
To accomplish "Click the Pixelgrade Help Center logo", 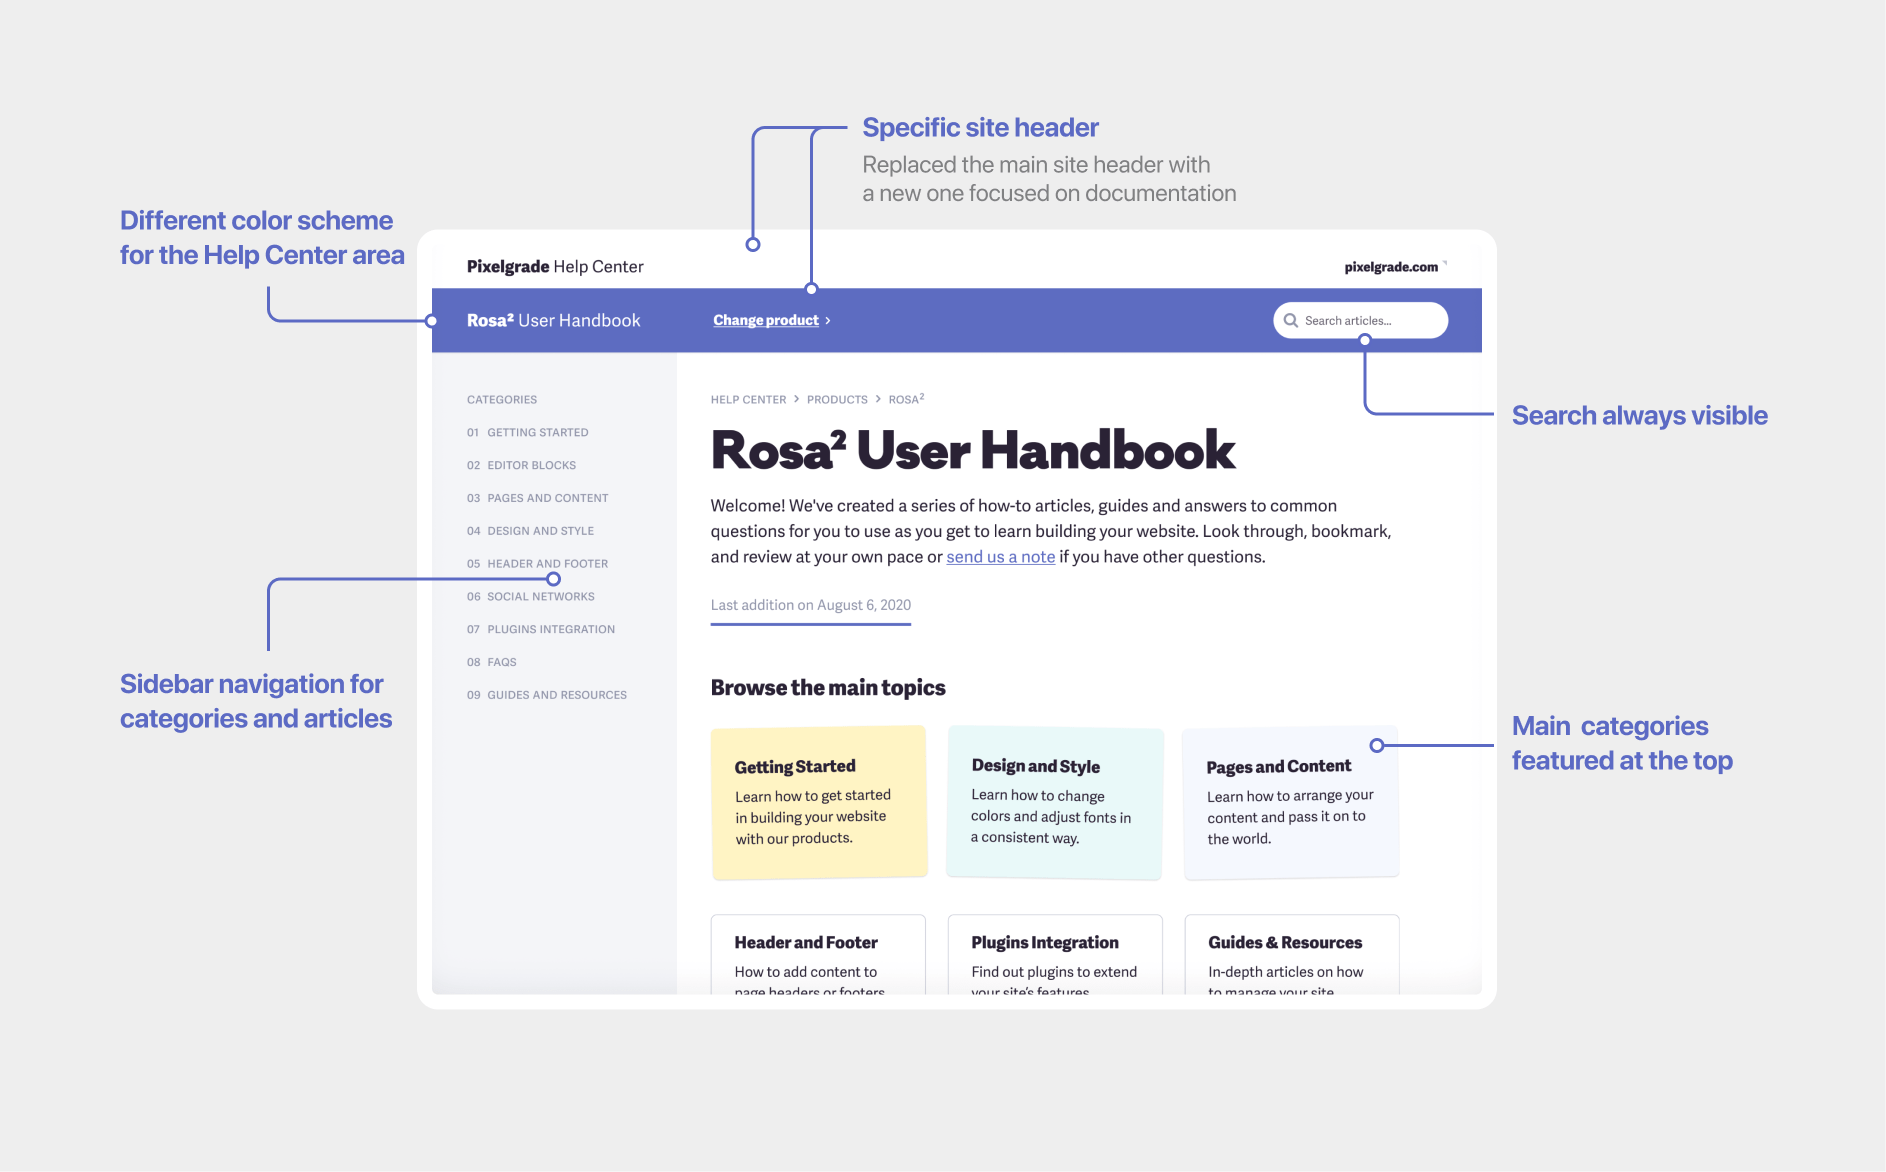I will pyautogui.click(x=555, y=267).
